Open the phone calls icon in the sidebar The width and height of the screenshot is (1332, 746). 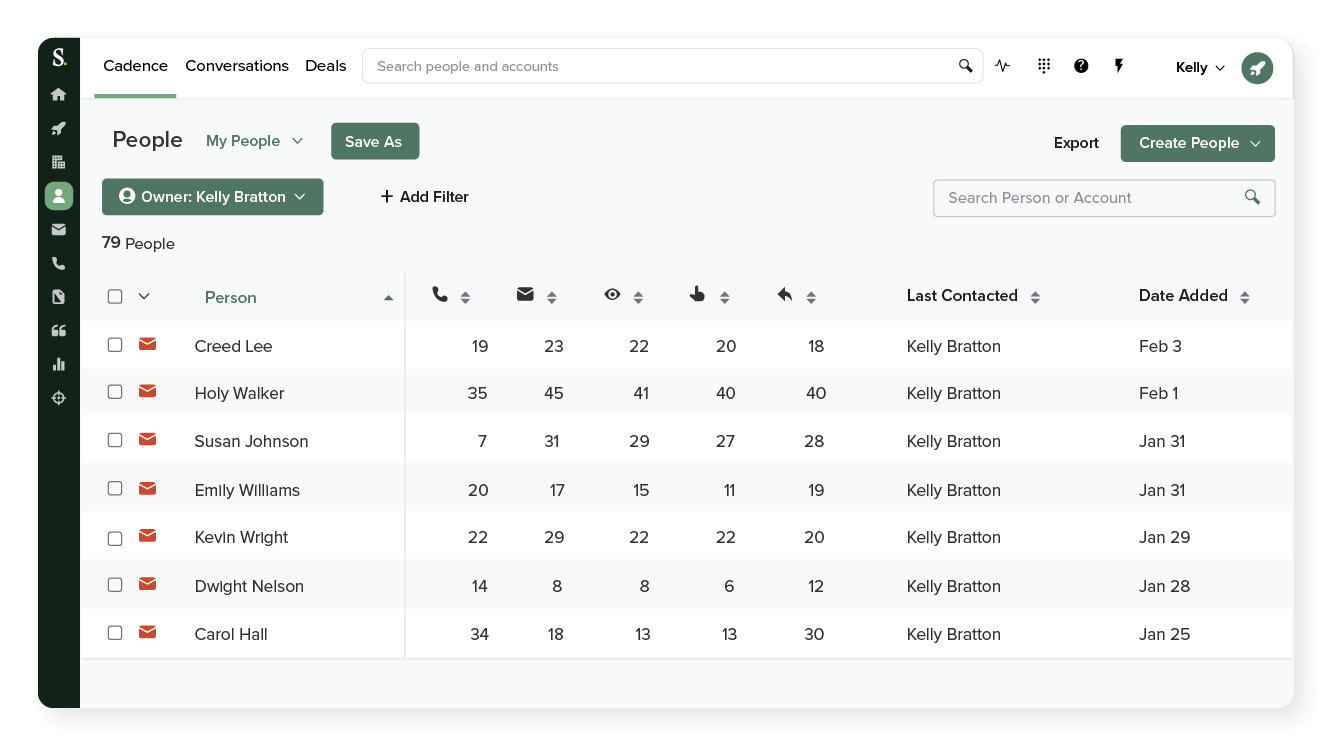click(58, 263)
